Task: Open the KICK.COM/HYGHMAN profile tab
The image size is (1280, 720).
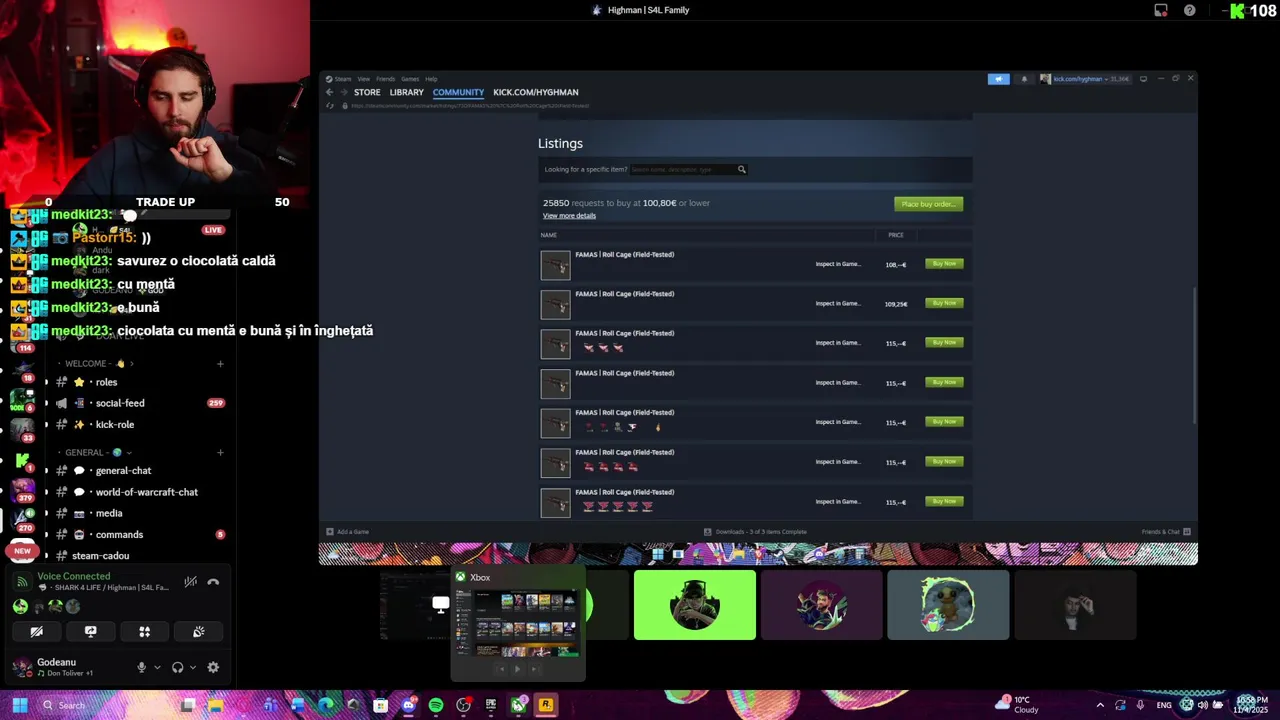Action: [536, 92]
